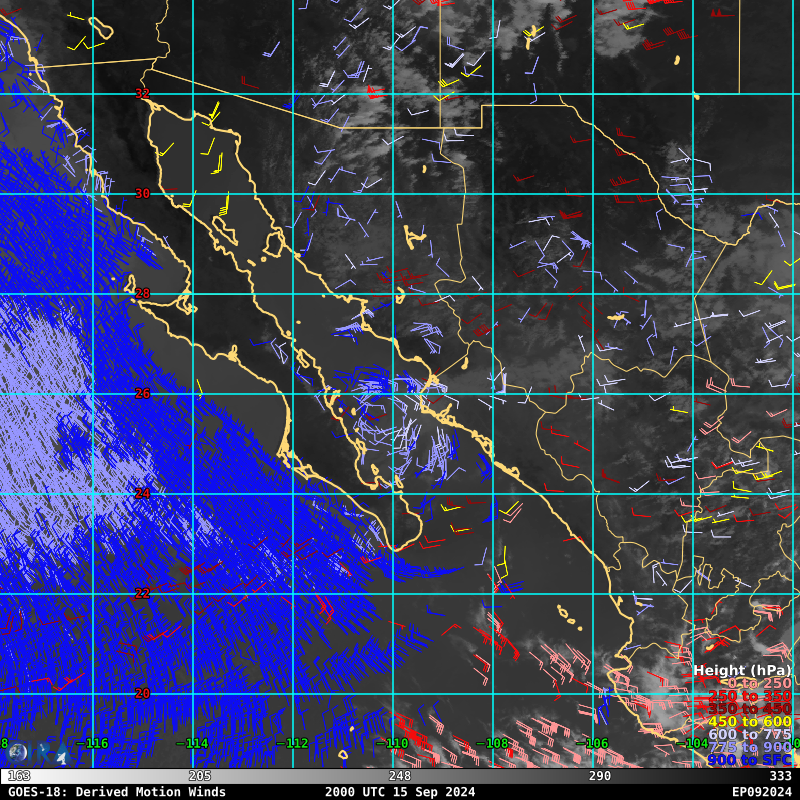Click the -106 longitude label
Viewport: 800px width, 800px height.
click(x=592, y=743)
